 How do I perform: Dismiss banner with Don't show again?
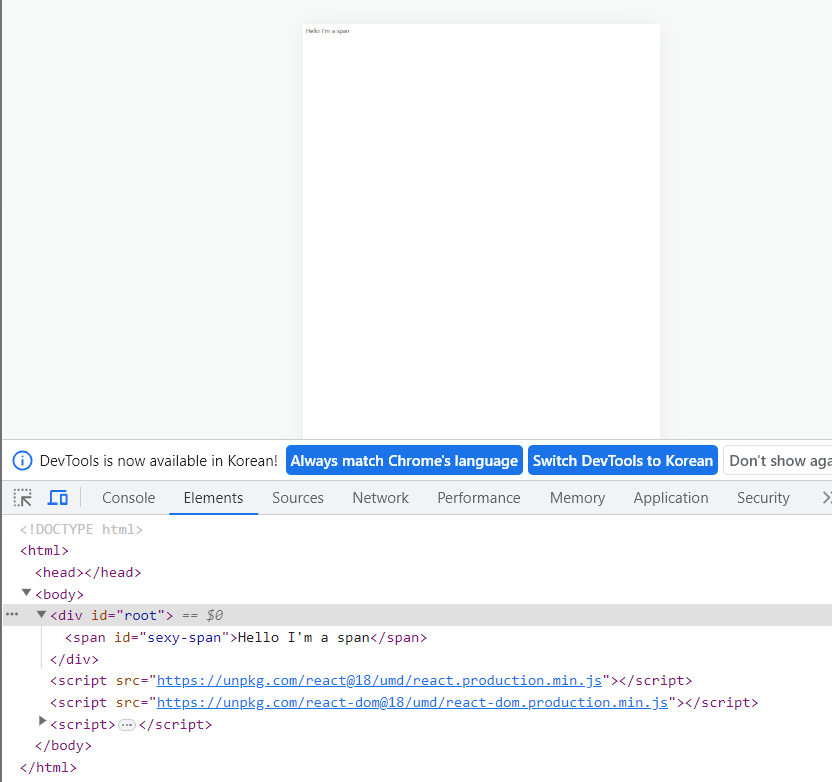(x=778, y=460)
